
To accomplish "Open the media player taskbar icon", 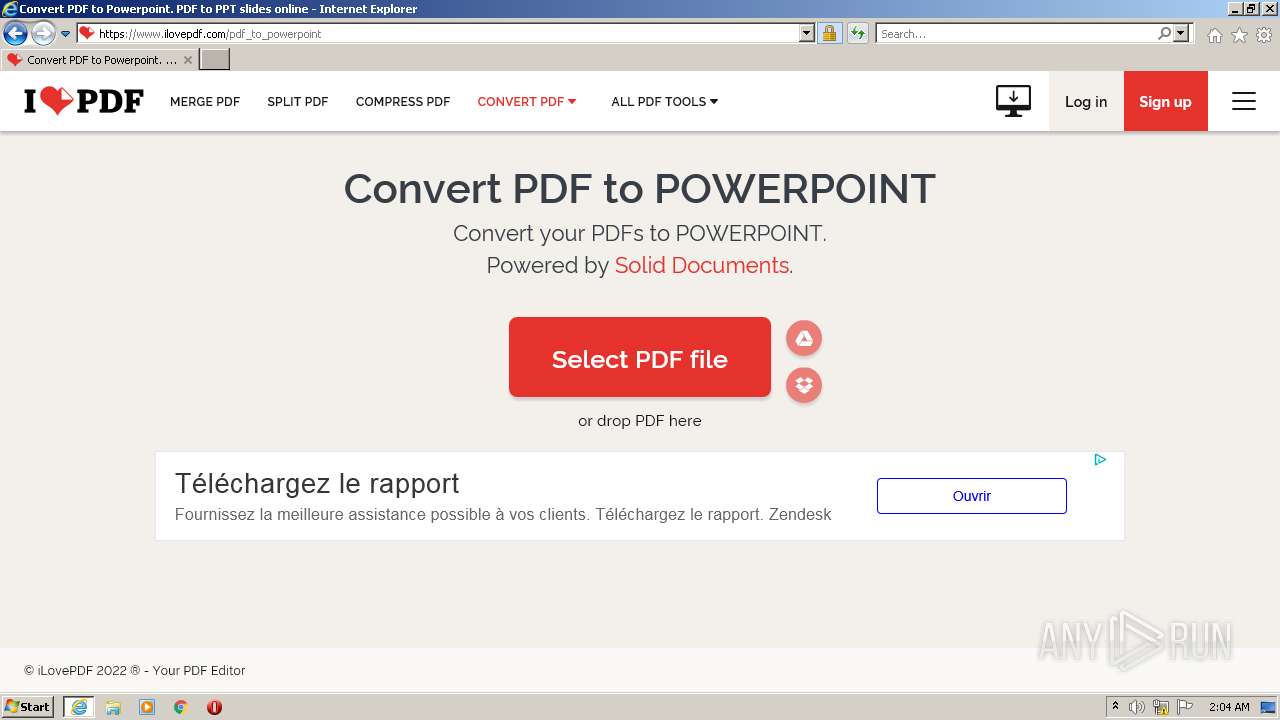I will 147,707.
